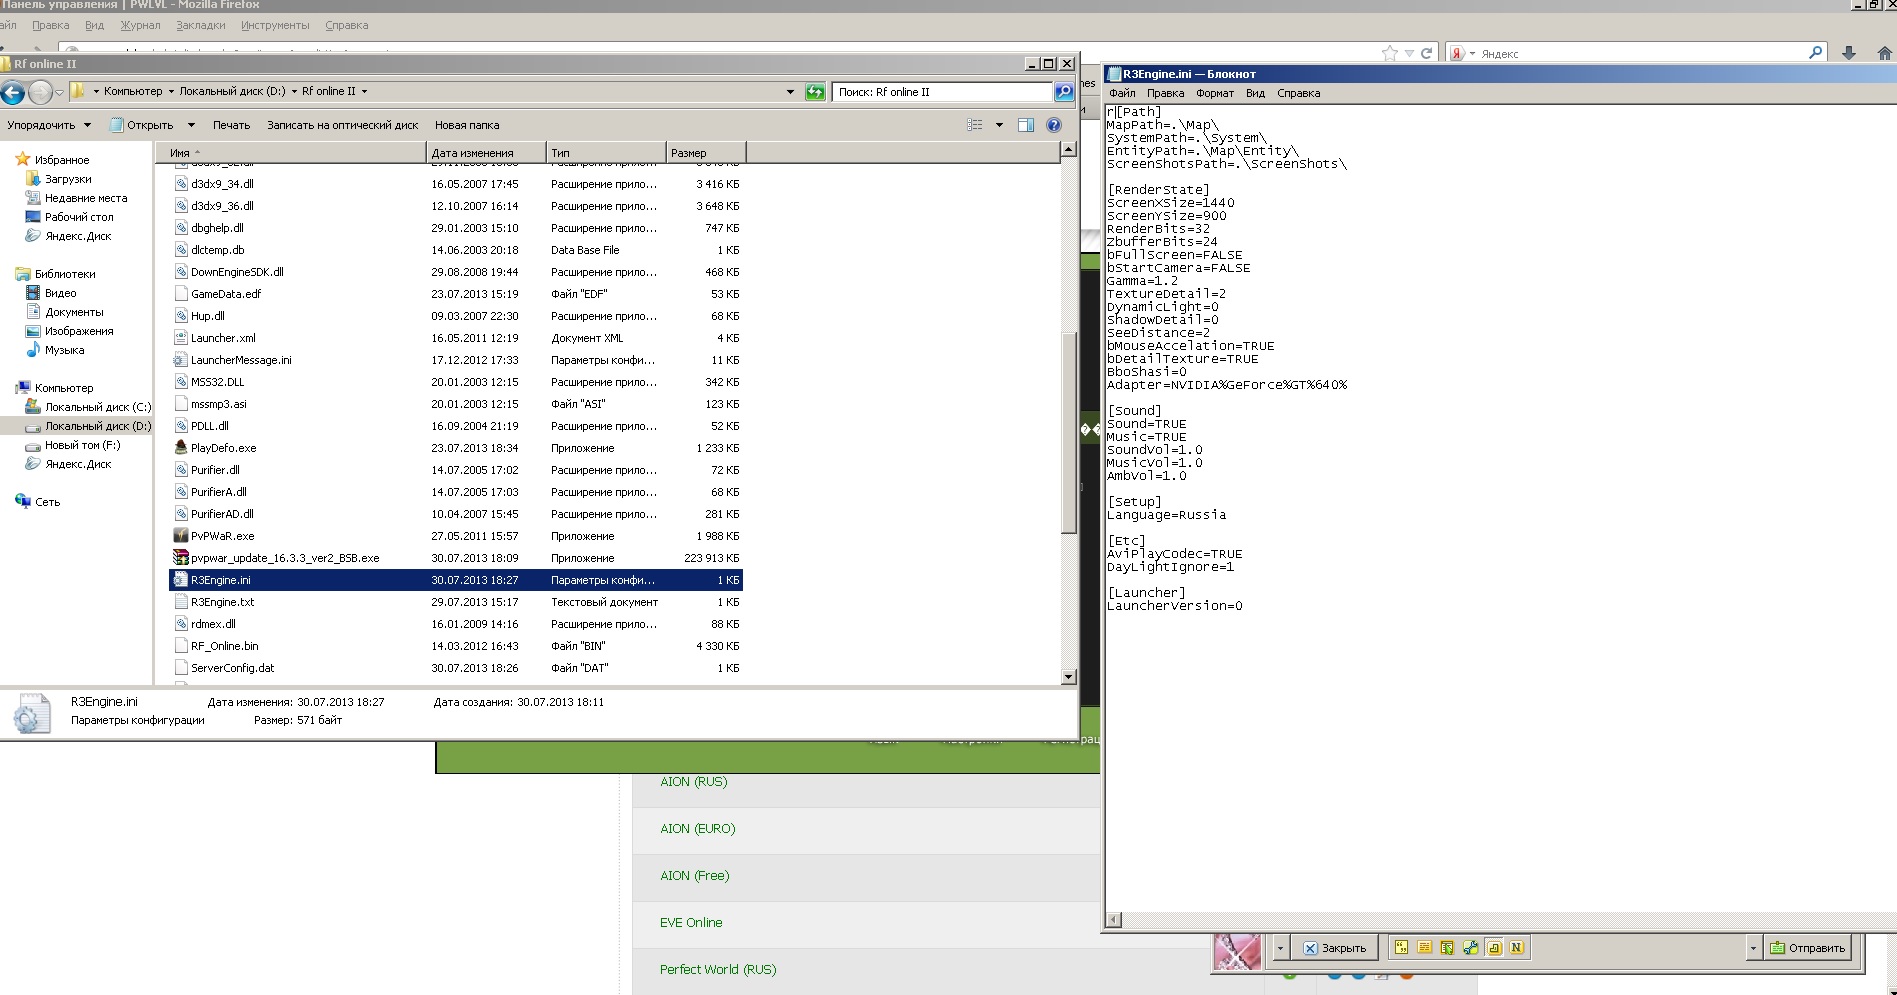Viewport: 1897px width, 995px height.
Task: Go to Firefox home page icon
Action: 1885,54
